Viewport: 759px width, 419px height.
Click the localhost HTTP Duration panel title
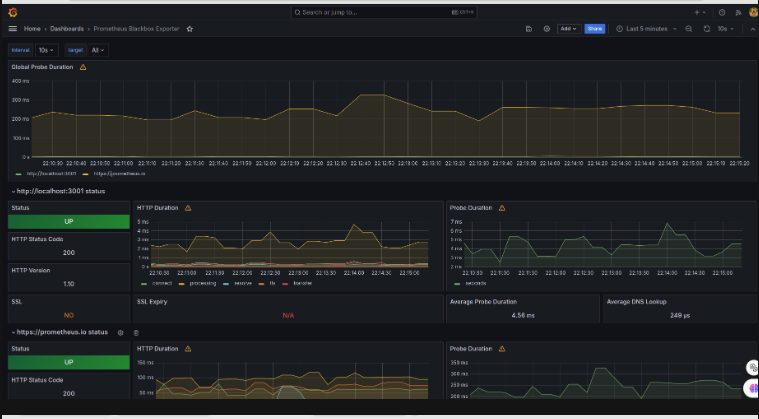pyautogui.click(x=157, y=208)
